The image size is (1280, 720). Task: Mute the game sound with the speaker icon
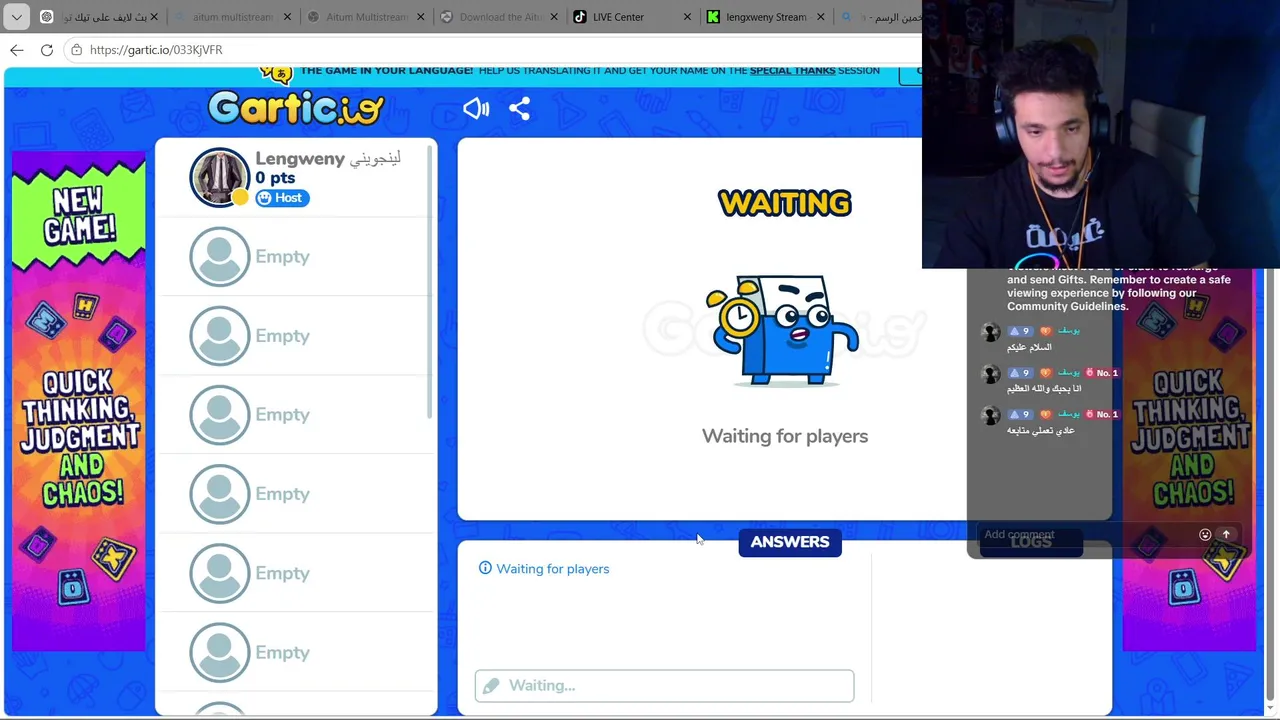476,109
